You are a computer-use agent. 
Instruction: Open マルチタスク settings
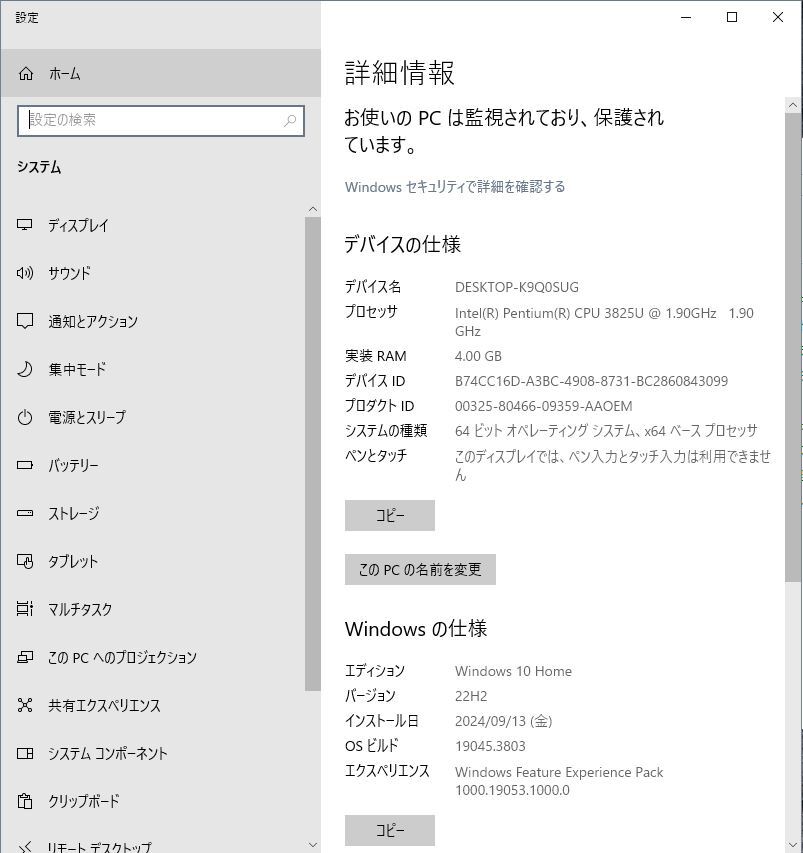point(152,609)
